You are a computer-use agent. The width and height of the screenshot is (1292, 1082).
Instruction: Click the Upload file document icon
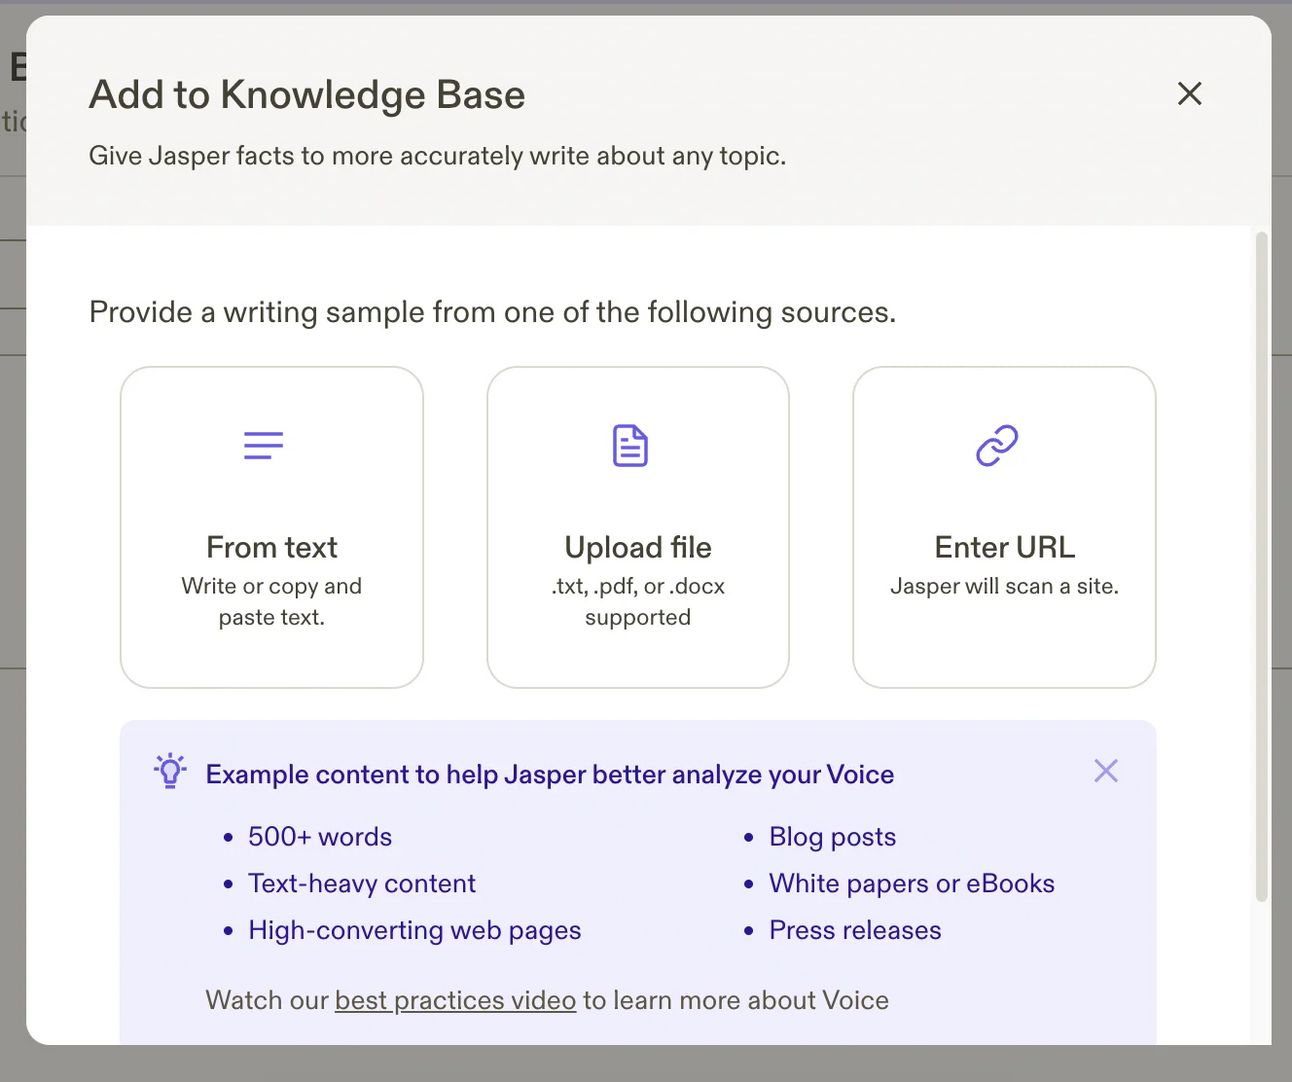coord(630,446)
